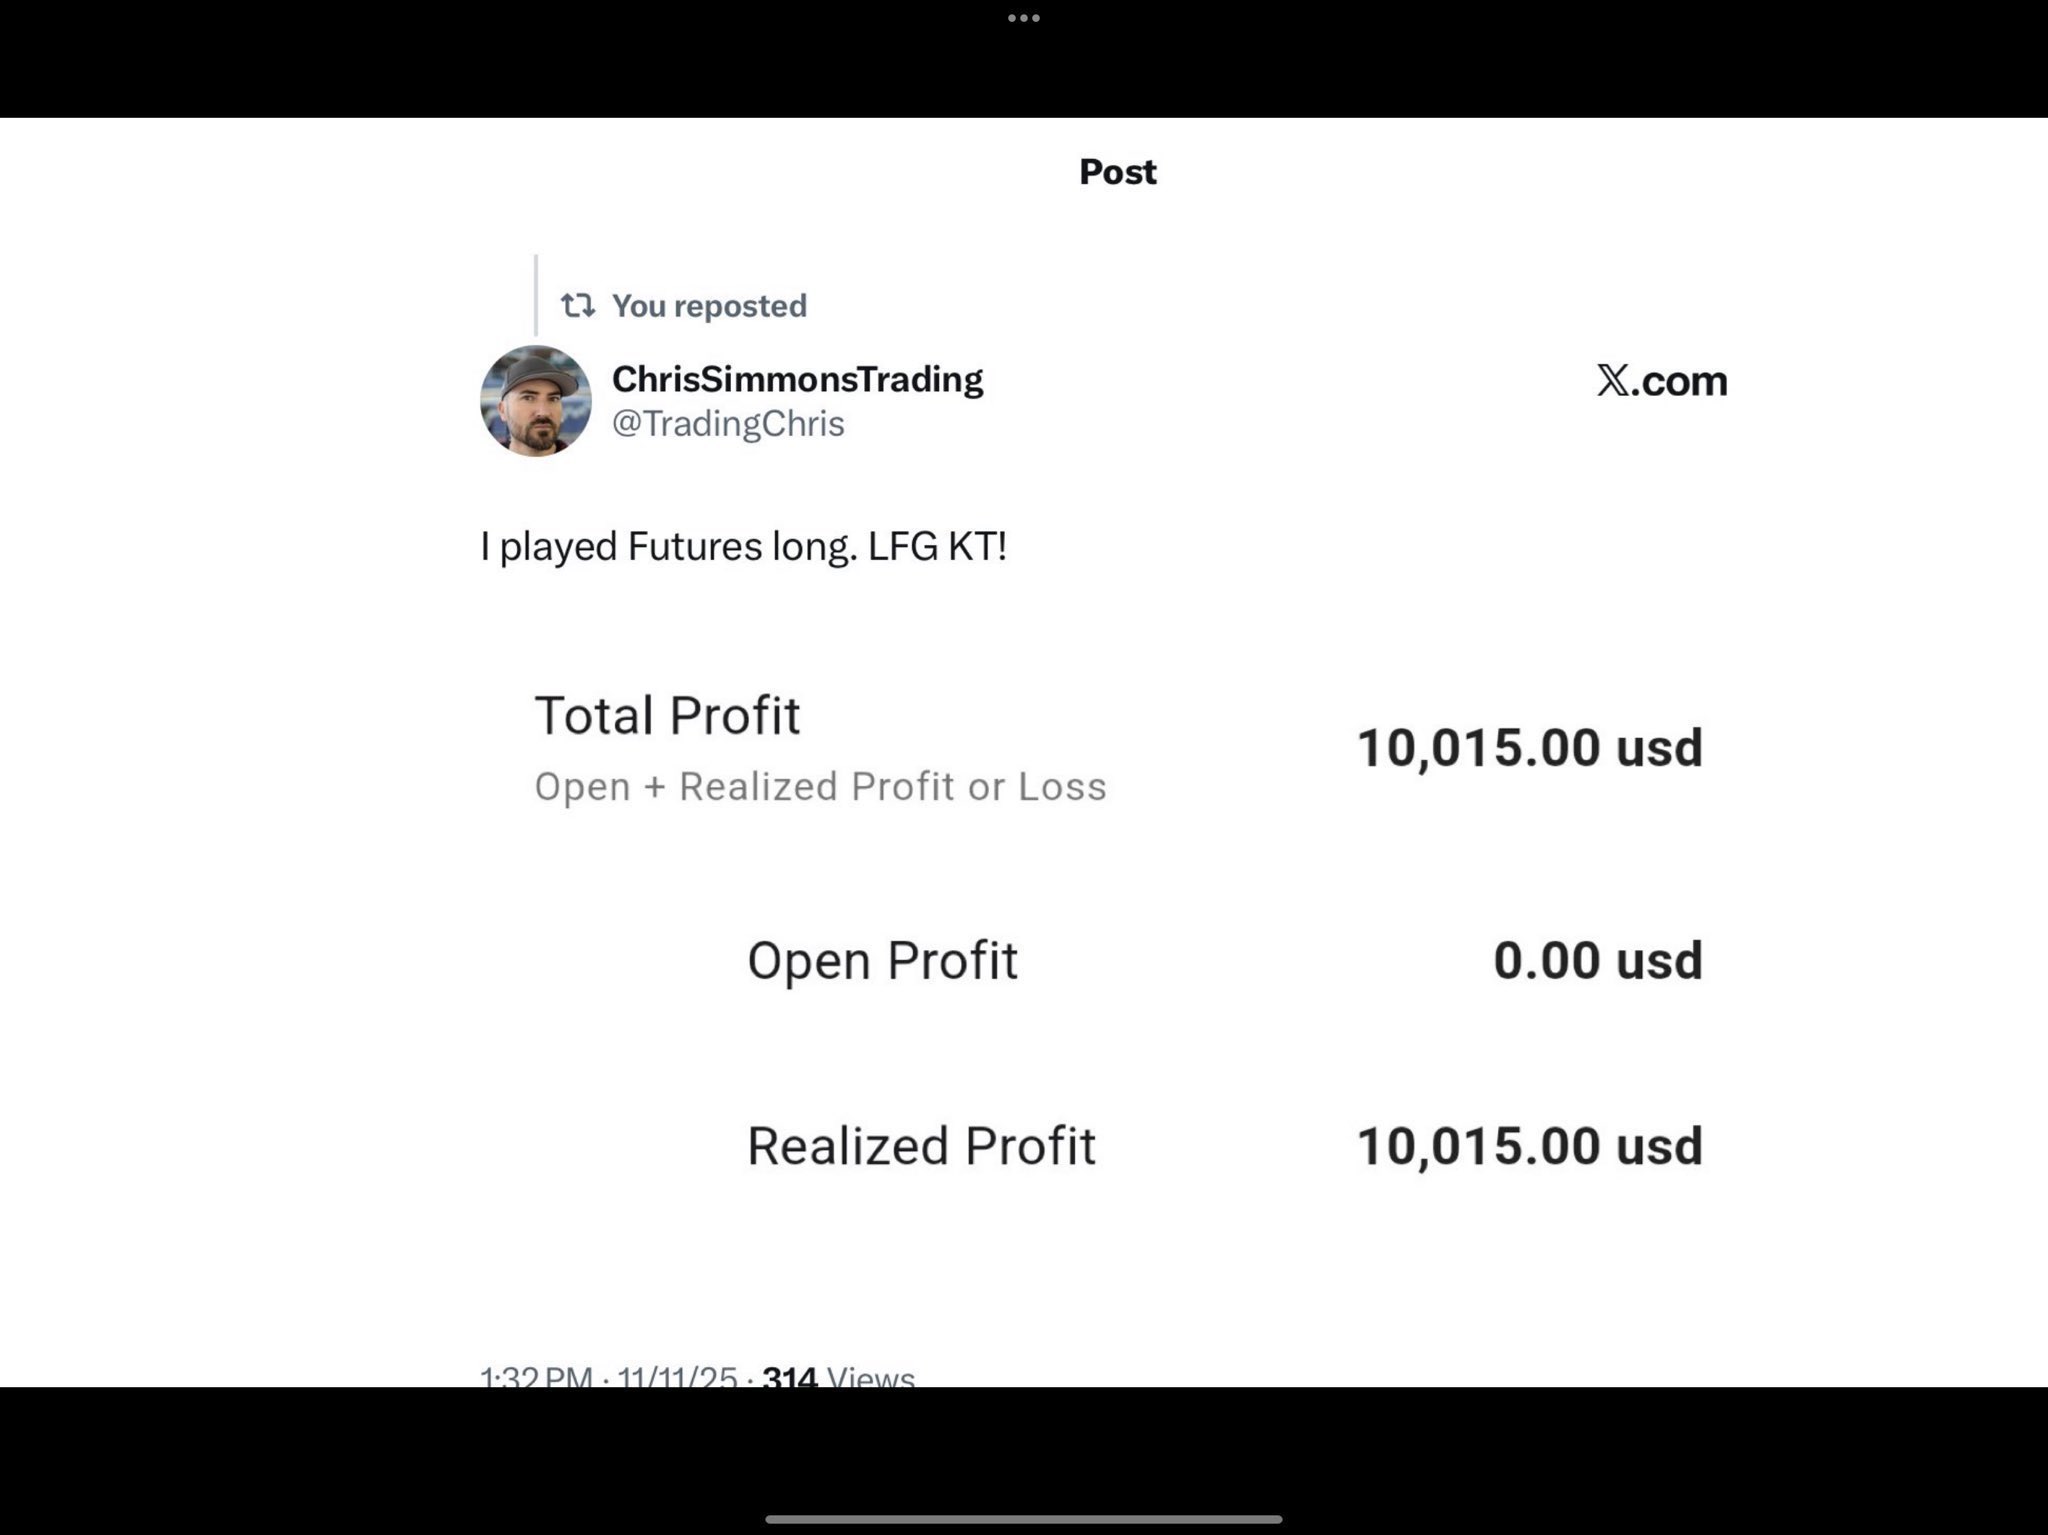The image size is (2048, 1535).
Task: View the 314 Views count
Action: [838, 1376]
